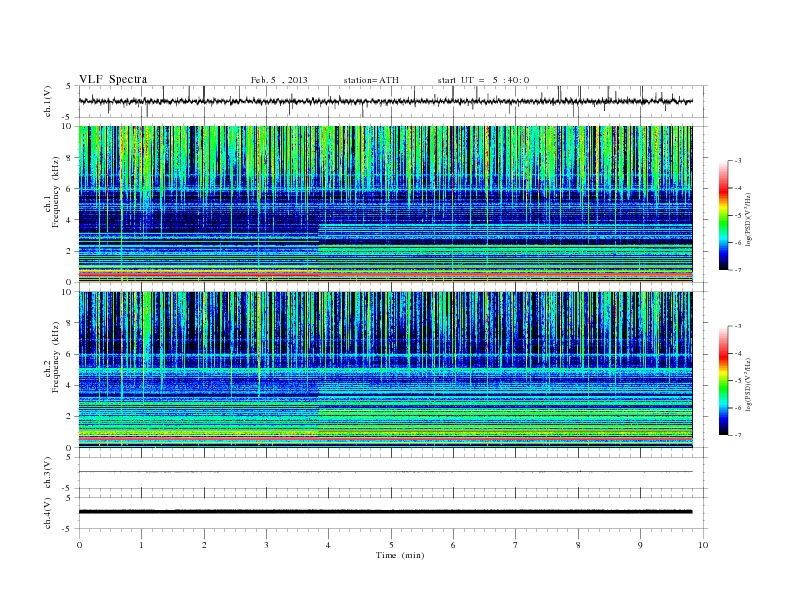Click the 'Time (min)' axis title
Screen dimensions: 792x612
point(400,555)
